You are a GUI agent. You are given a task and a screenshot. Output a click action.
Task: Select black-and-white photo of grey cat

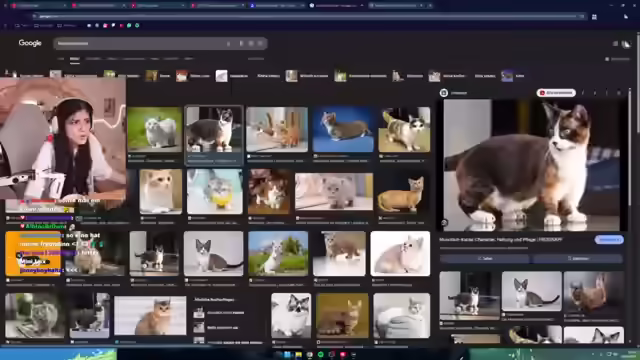click(x=35, y=315)
